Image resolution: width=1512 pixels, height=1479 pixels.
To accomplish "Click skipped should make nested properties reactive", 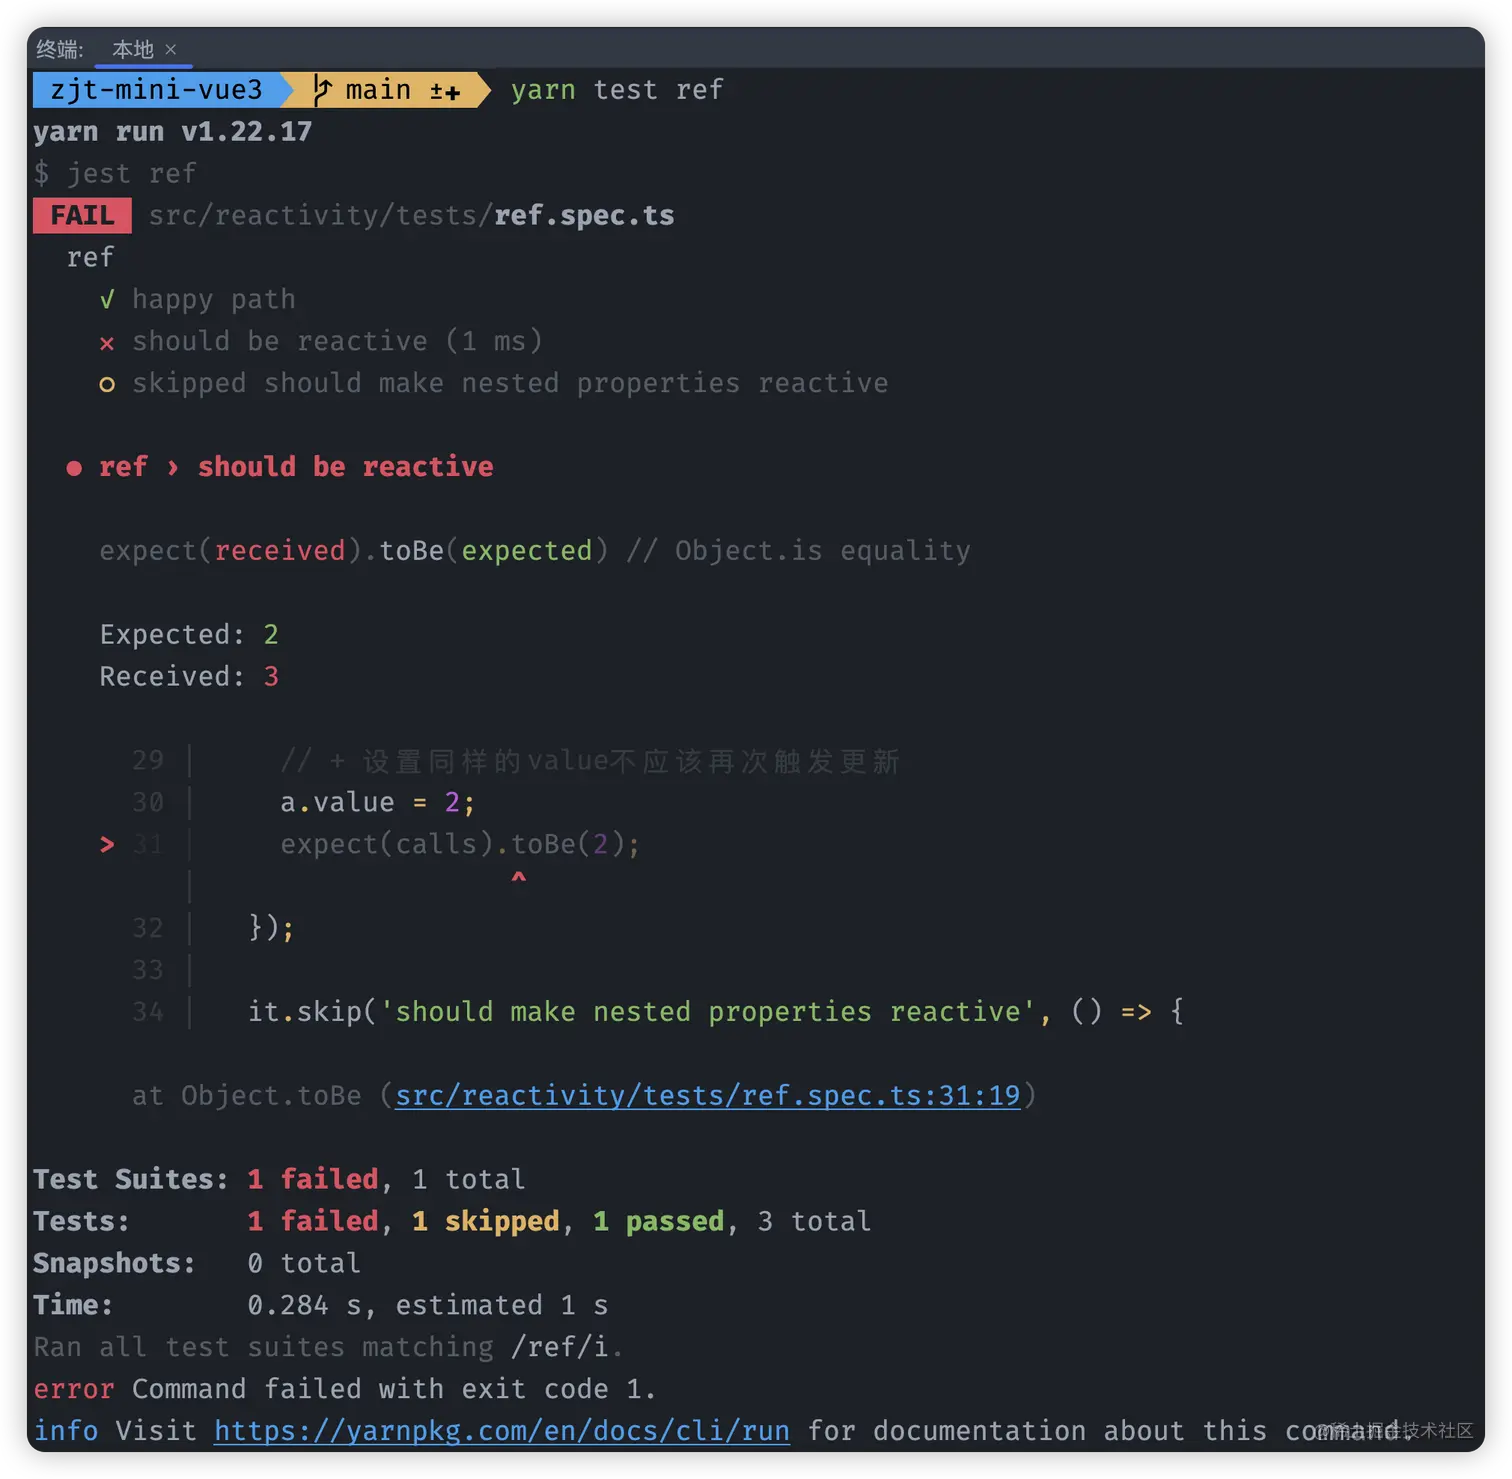I will [x=510, y=384].
